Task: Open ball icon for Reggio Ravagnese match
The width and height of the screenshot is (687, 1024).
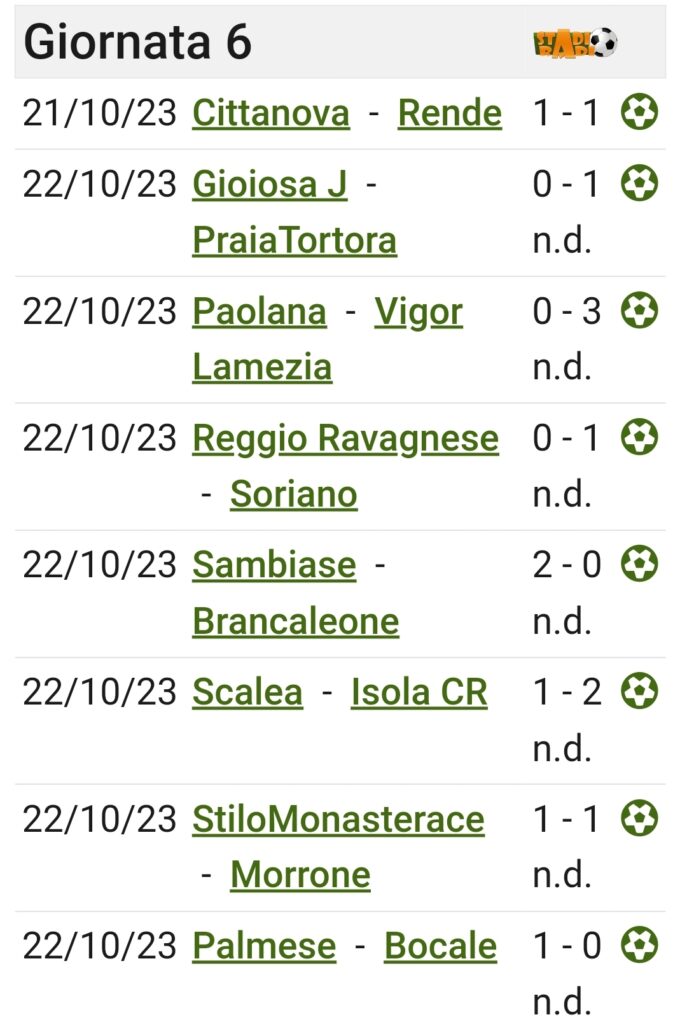Action: 639,437
